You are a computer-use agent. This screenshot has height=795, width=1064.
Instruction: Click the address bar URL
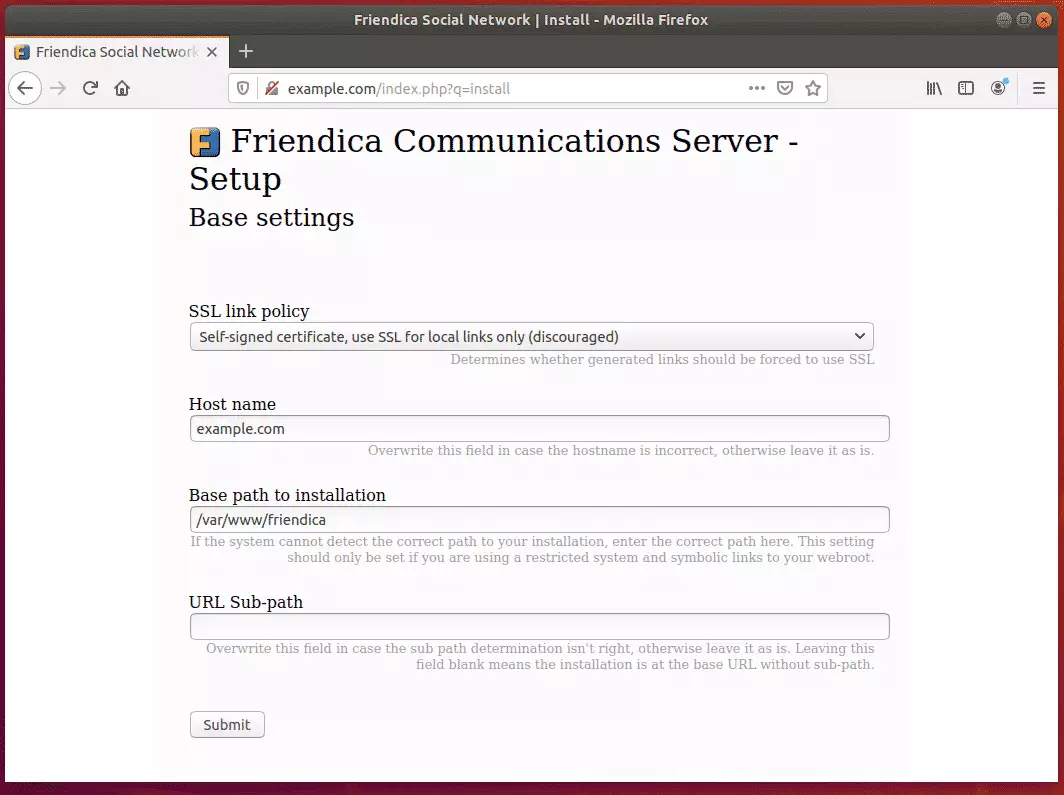tap(399, 89)
